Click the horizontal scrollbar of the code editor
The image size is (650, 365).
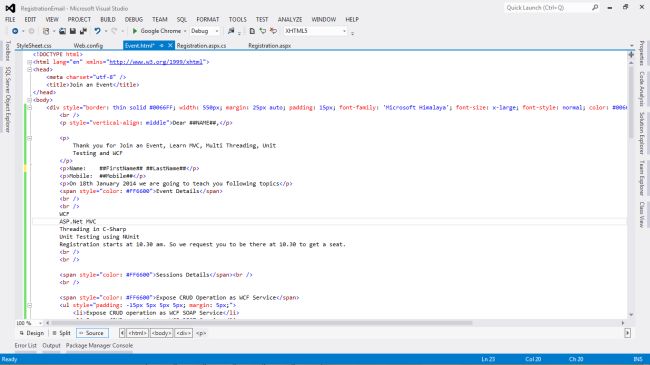tap(262, 323)
